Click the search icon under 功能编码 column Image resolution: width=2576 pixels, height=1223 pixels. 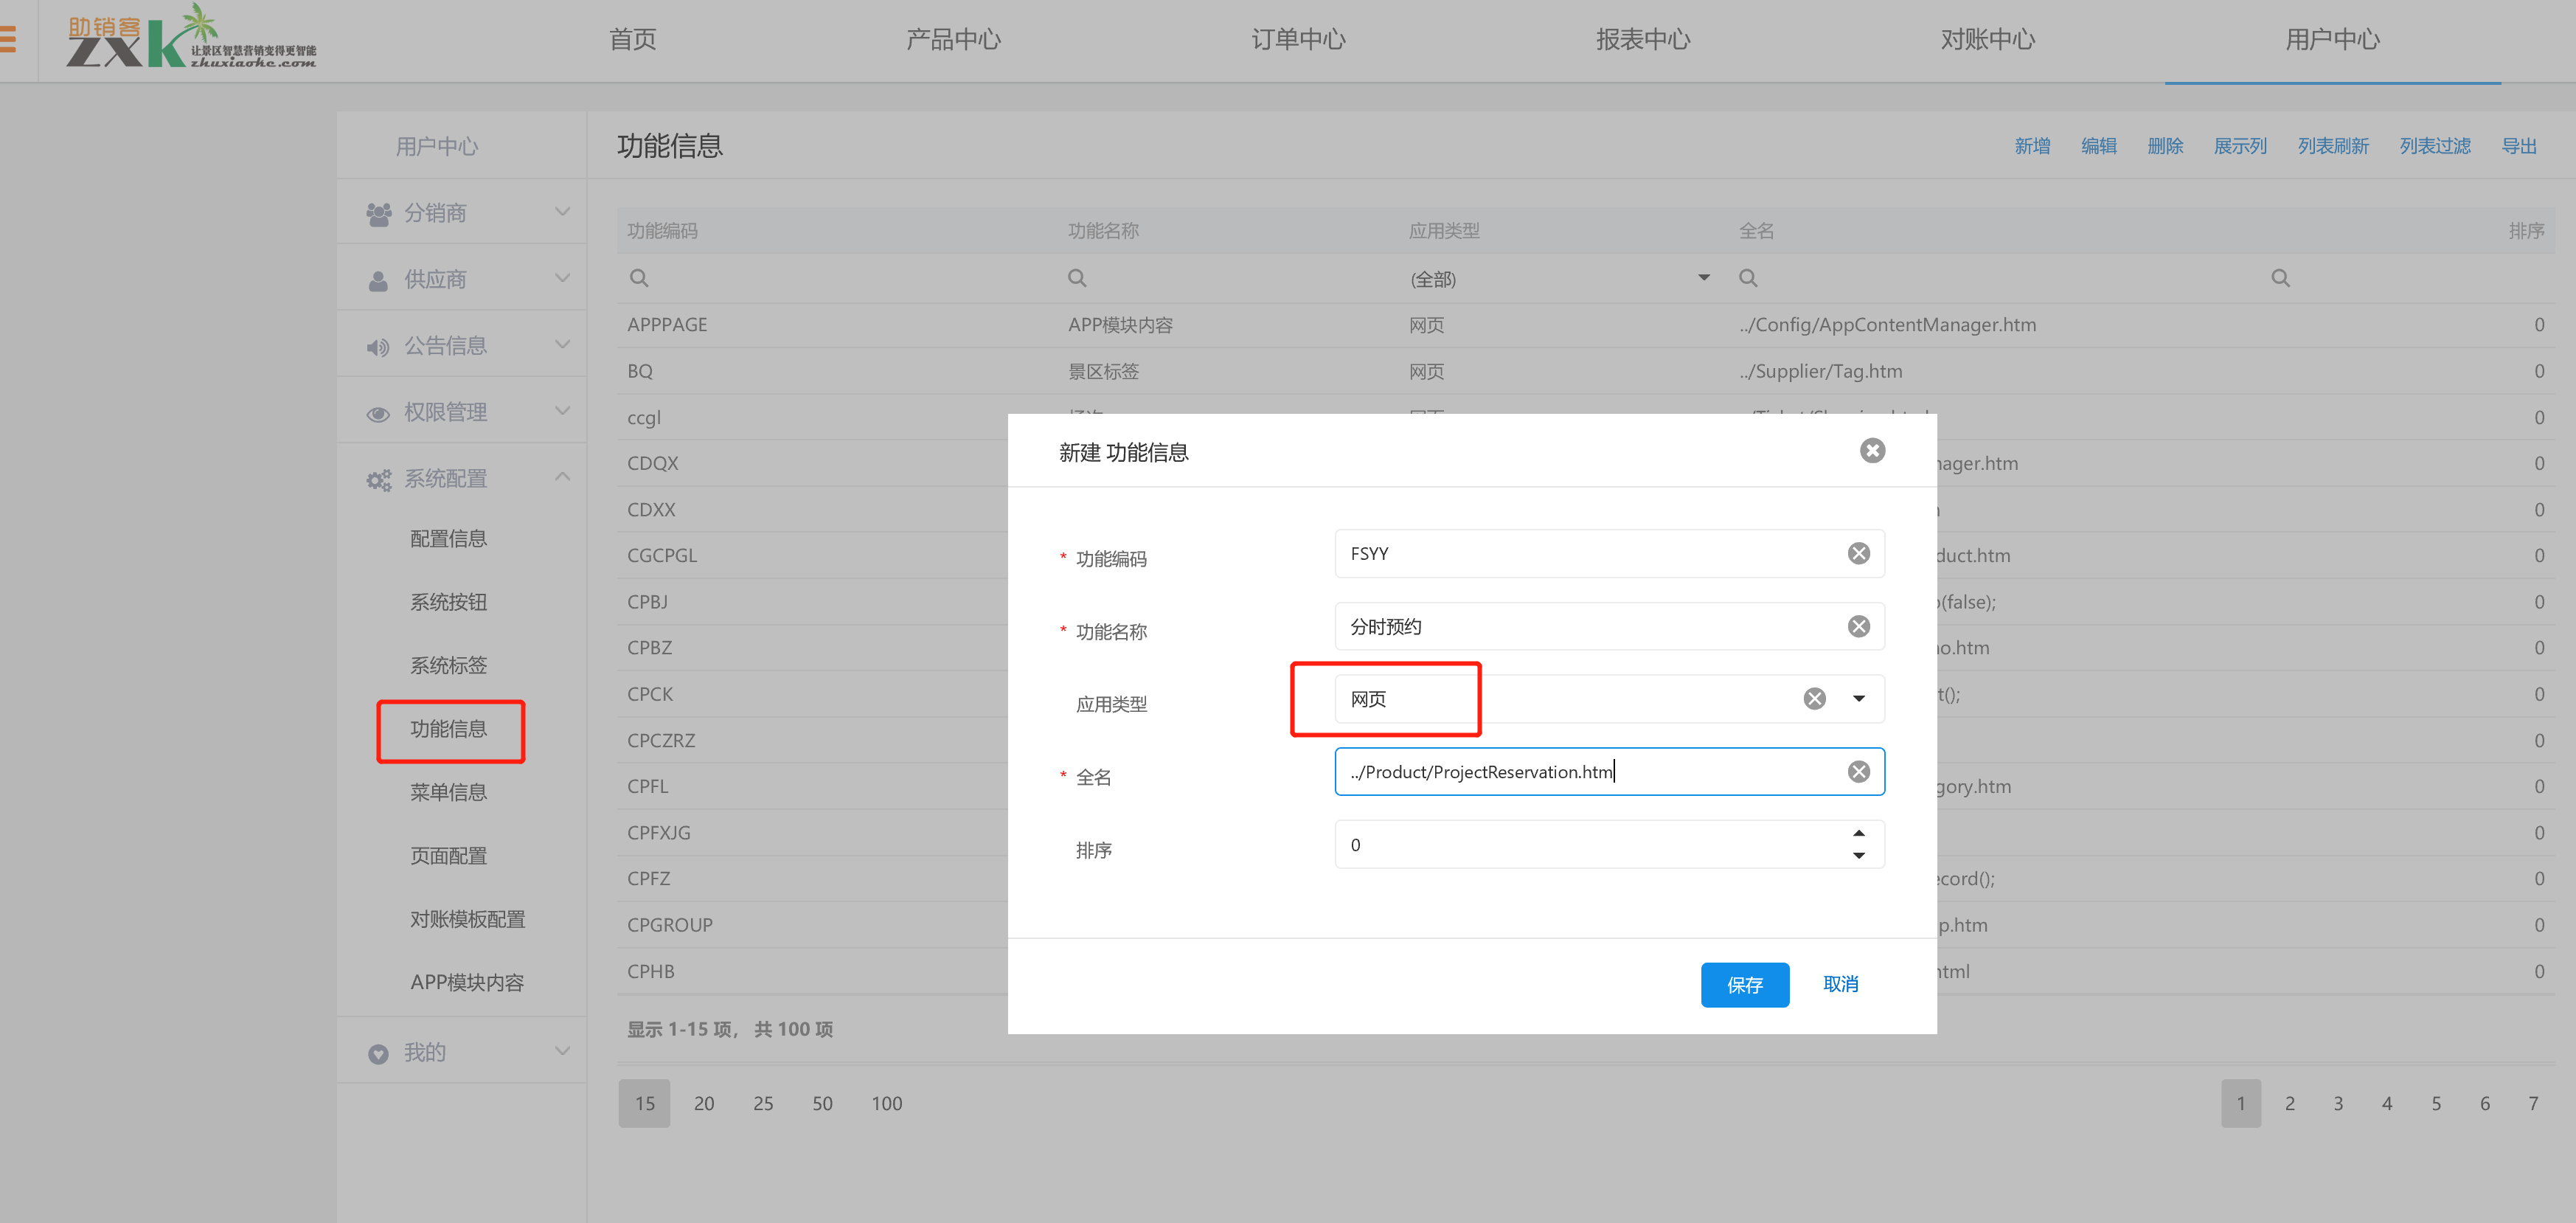coord(639,278)
